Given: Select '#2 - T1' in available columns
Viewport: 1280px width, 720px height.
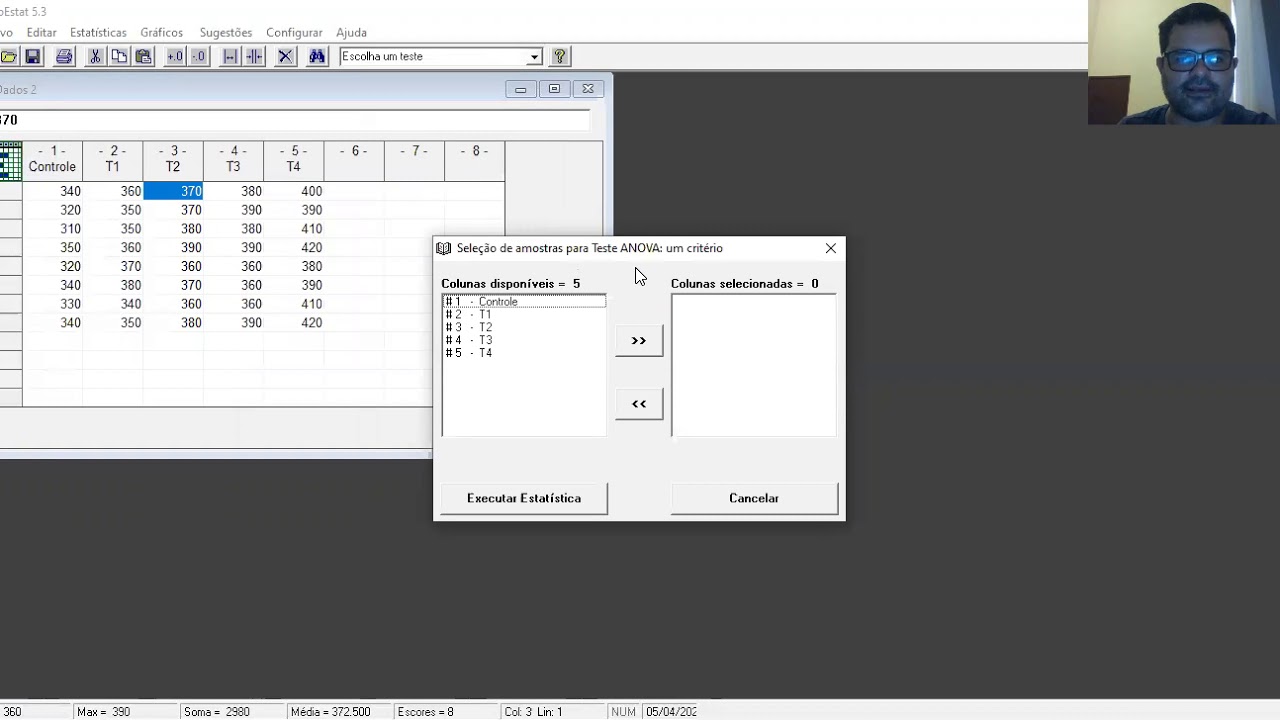Looking at the screenshot, I should coord(524,315).
